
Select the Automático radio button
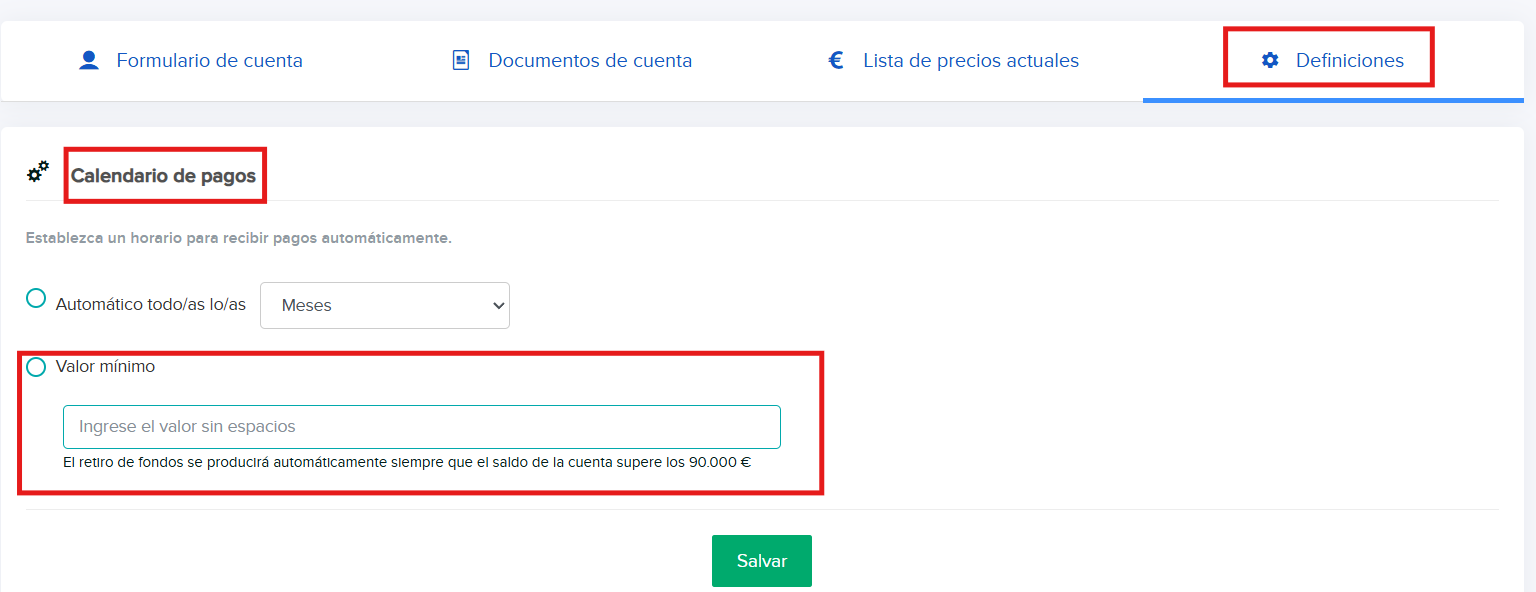click(x=36, y=298)
